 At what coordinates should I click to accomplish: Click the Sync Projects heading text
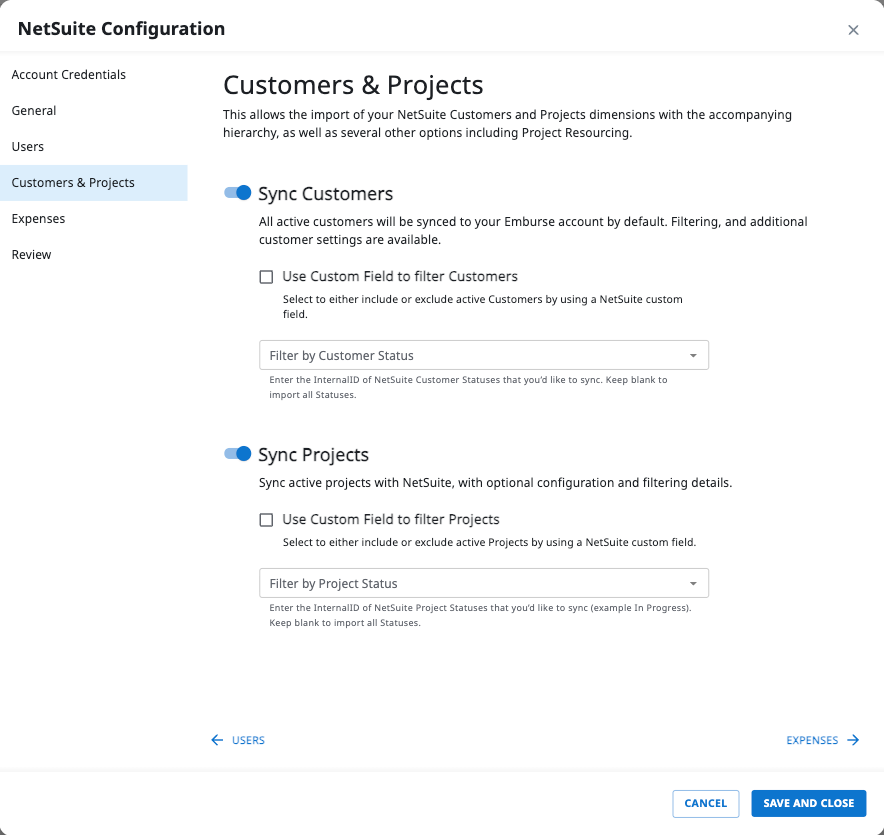pos(313,455)
